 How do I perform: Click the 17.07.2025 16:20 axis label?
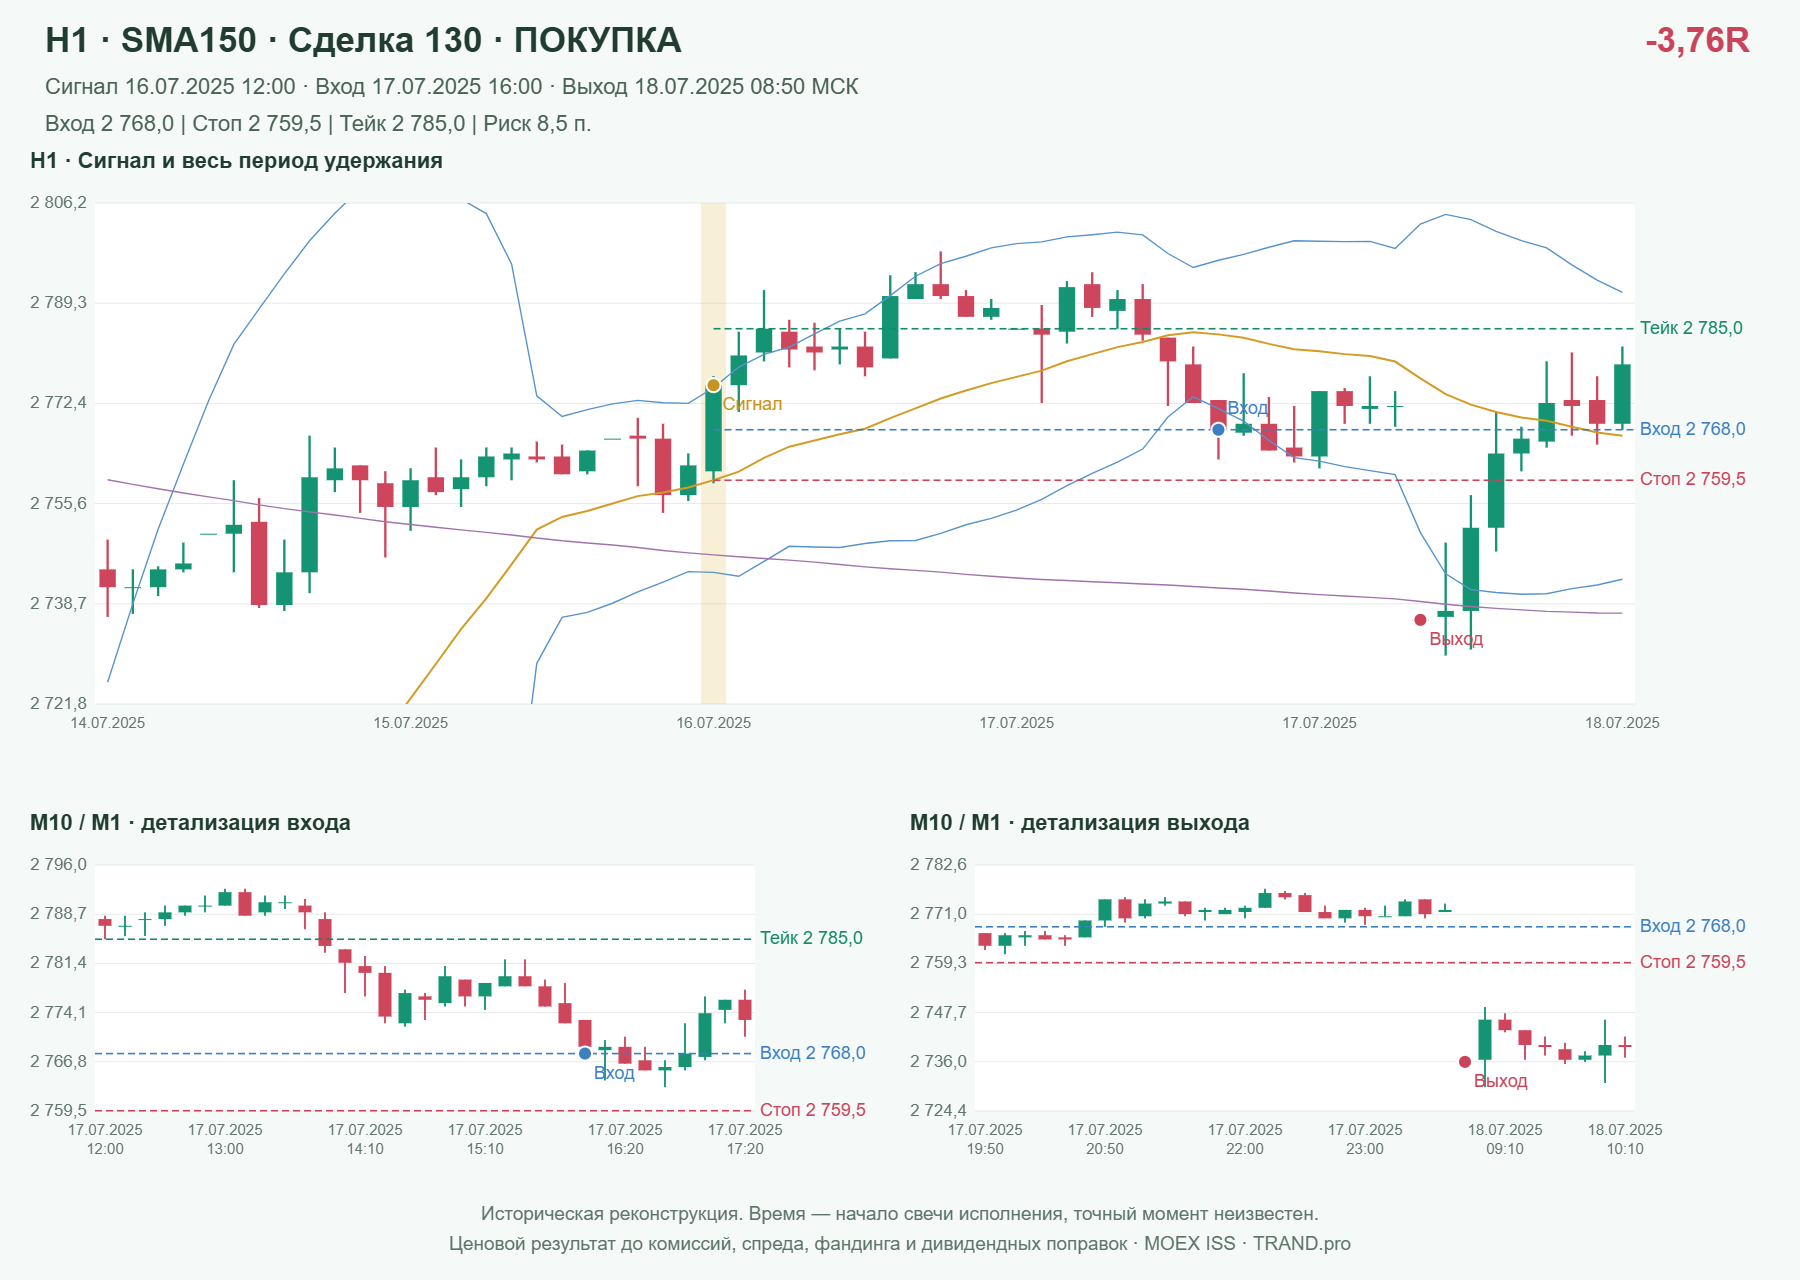(625, 1139)
